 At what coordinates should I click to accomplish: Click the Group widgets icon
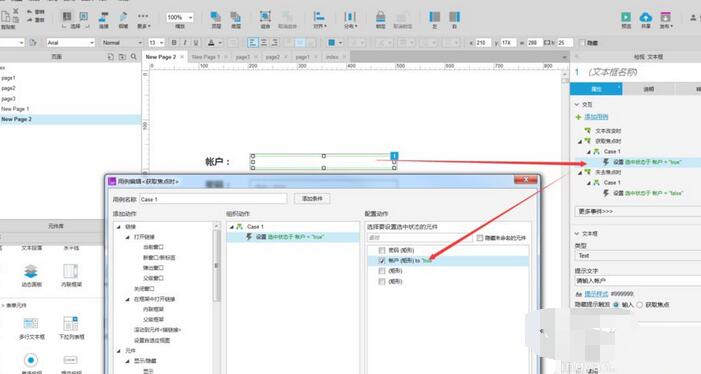pyautogui.click(x=265, y=17)
